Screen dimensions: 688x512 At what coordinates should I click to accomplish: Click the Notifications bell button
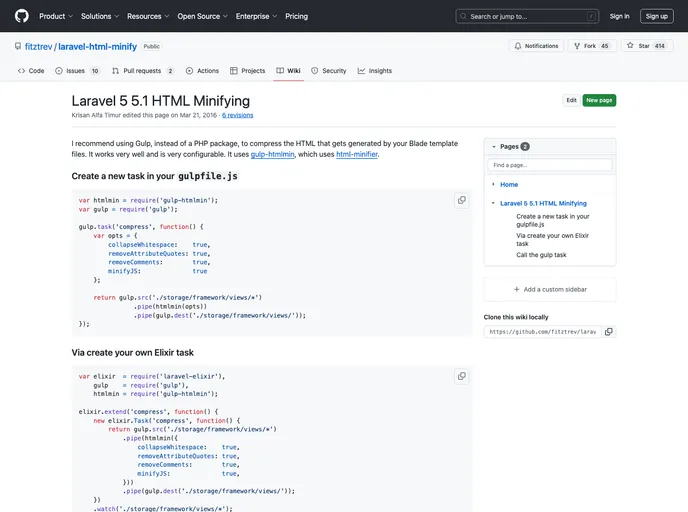point(536,46)
